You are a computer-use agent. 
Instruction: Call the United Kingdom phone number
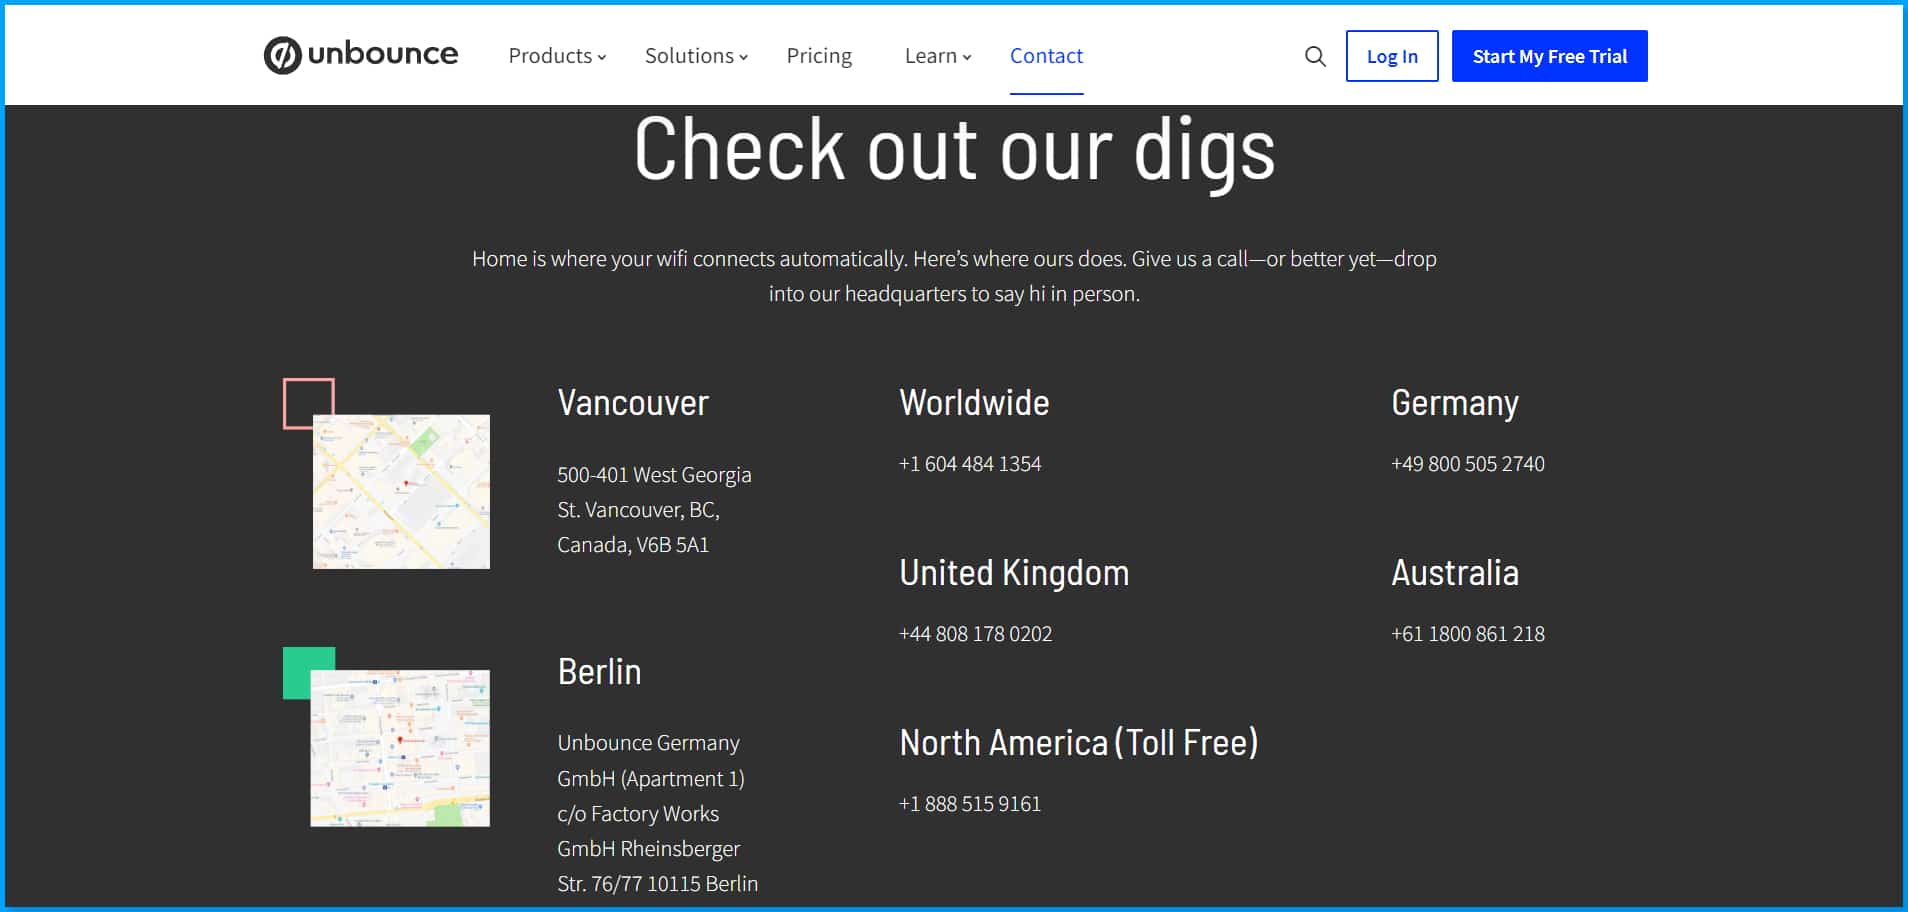tap(975, 634)
